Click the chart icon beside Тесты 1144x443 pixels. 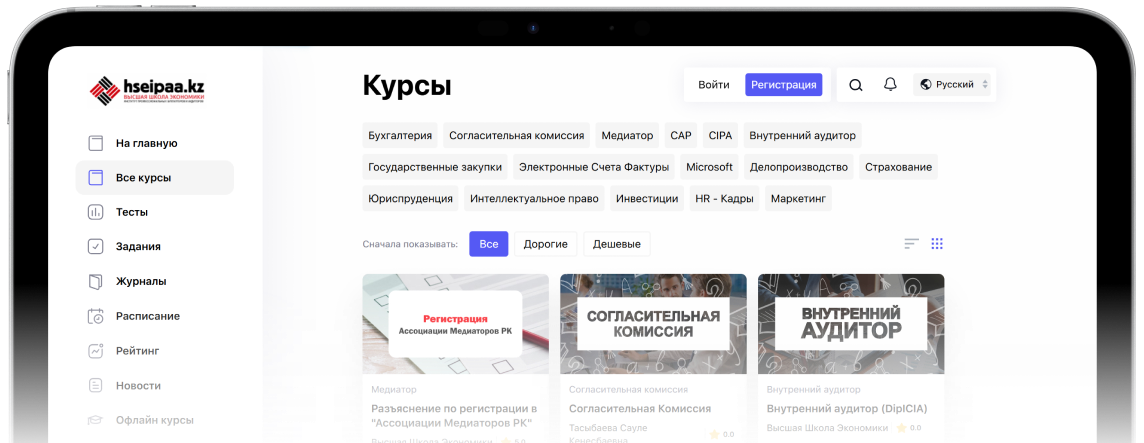(96, 212)
